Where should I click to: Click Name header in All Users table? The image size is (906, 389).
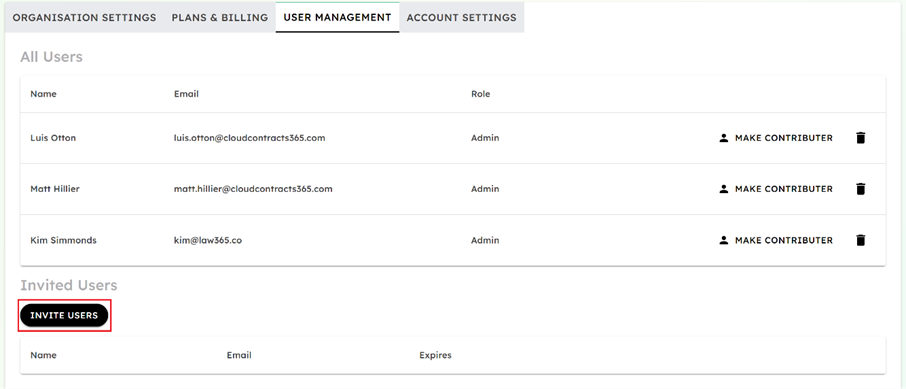click(x=43, y=94)
